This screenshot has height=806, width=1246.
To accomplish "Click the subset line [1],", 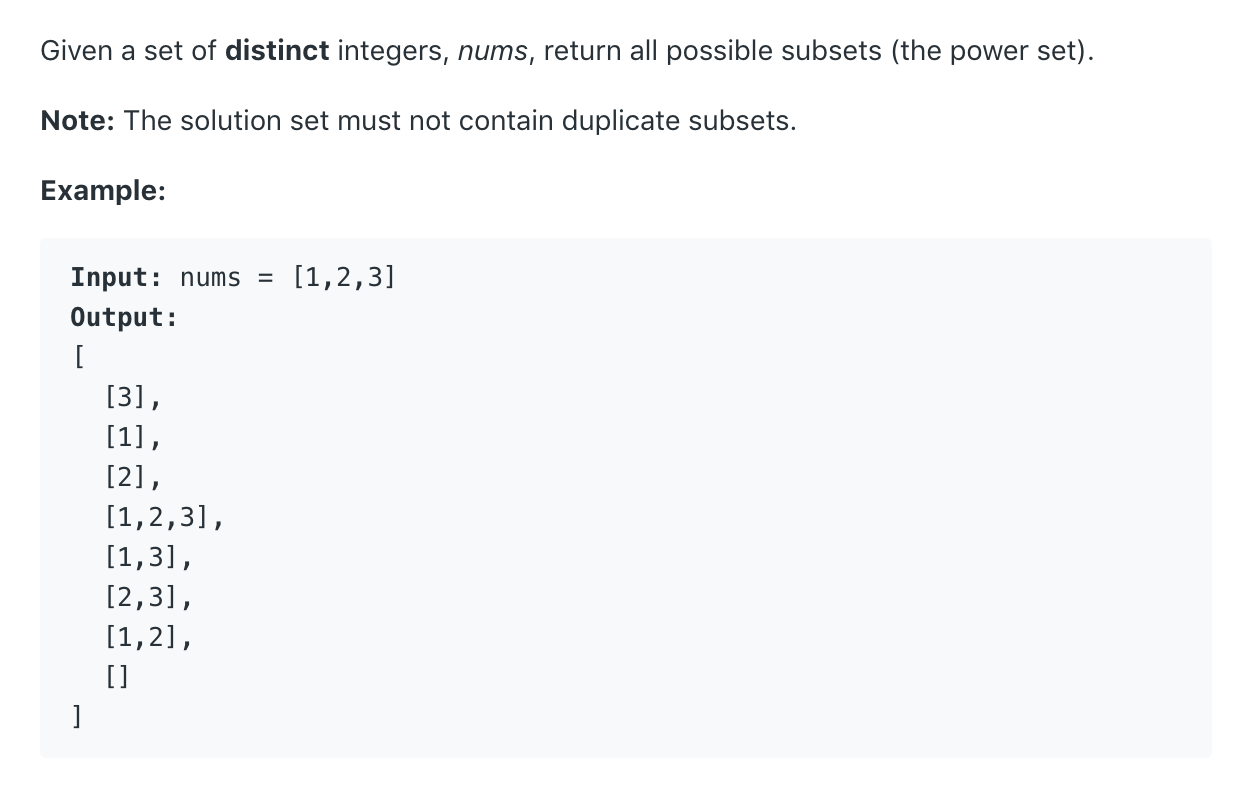I will 132,437.
